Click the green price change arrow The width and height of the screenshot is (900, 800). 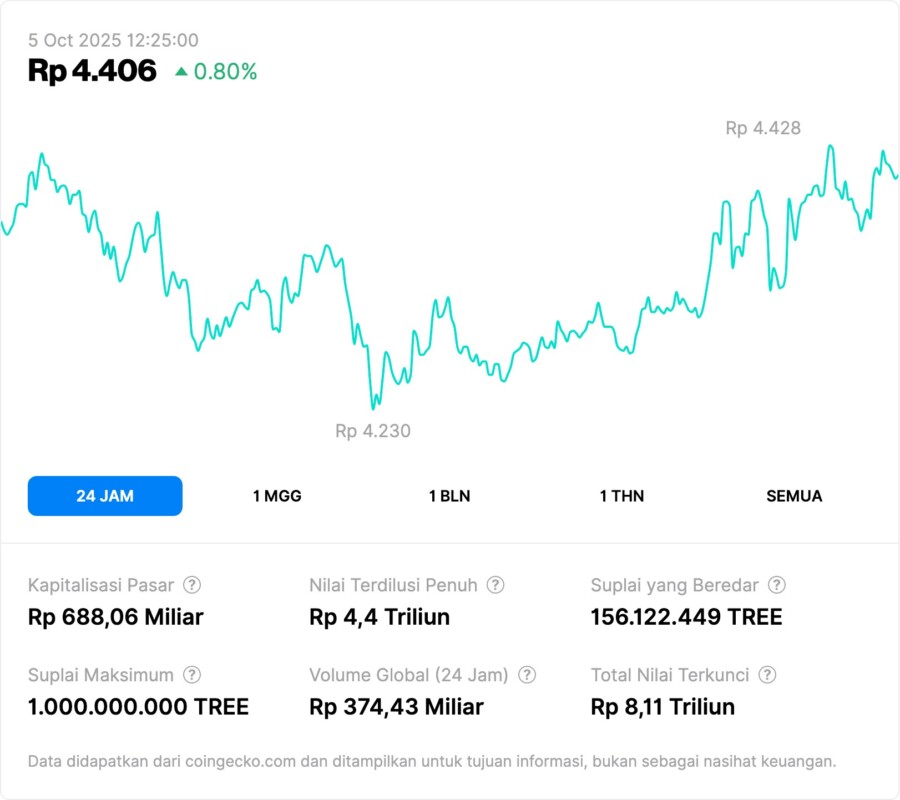(181, 72)
